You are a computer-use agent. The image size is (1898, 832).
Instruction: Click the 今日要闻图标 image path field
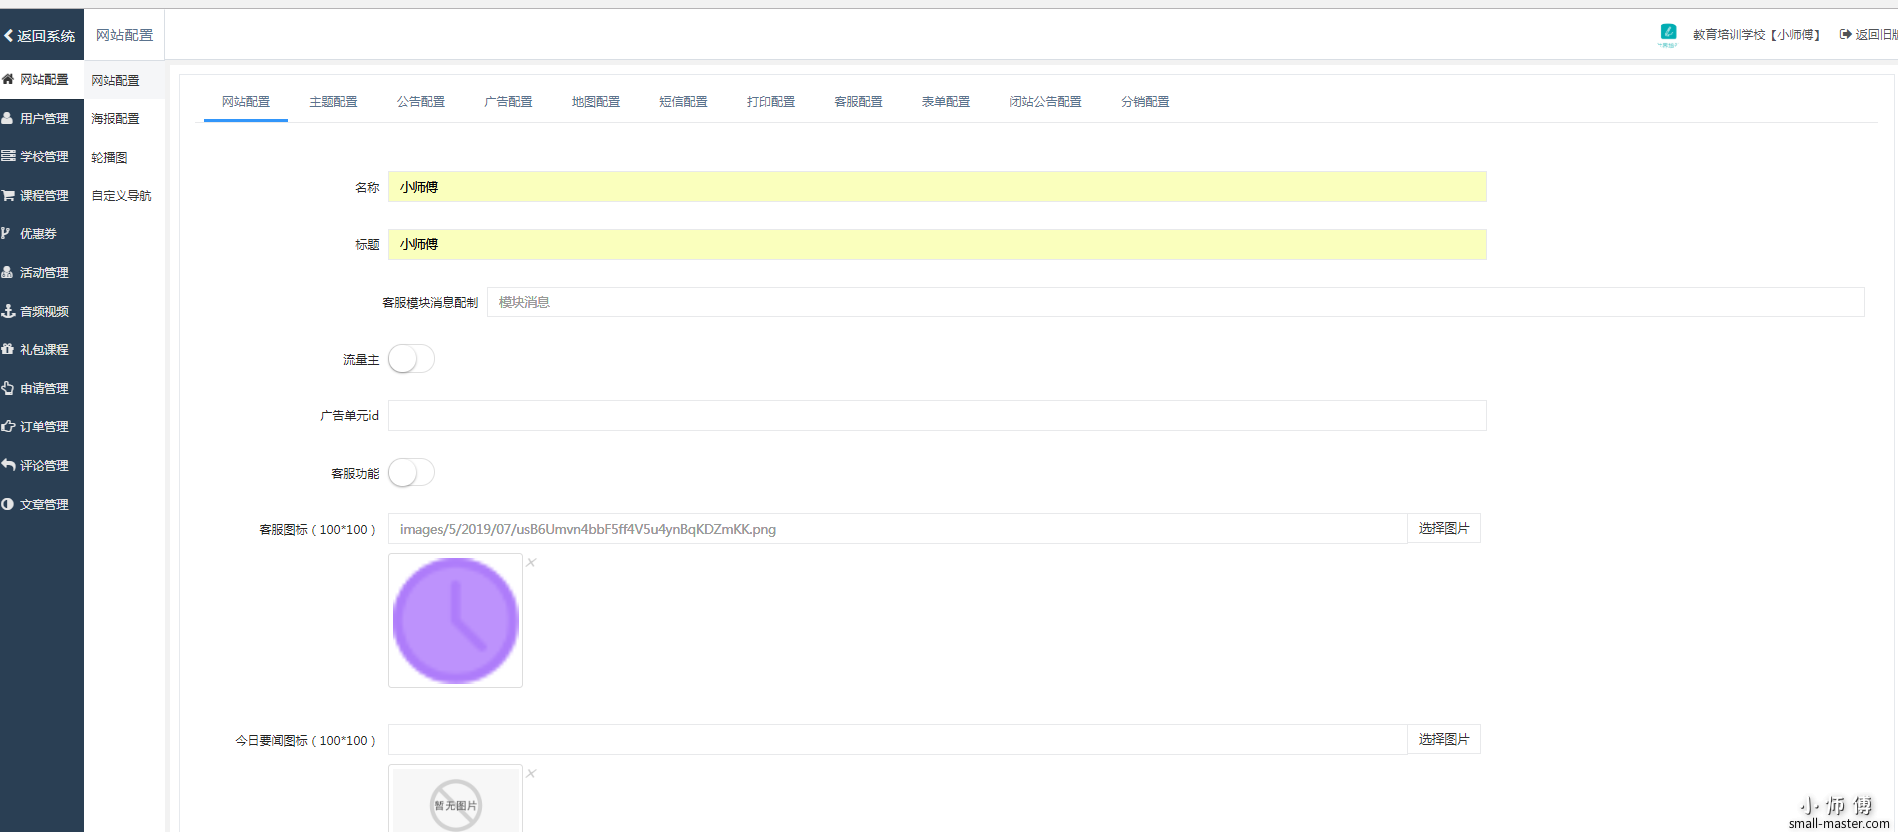point(897,740)
